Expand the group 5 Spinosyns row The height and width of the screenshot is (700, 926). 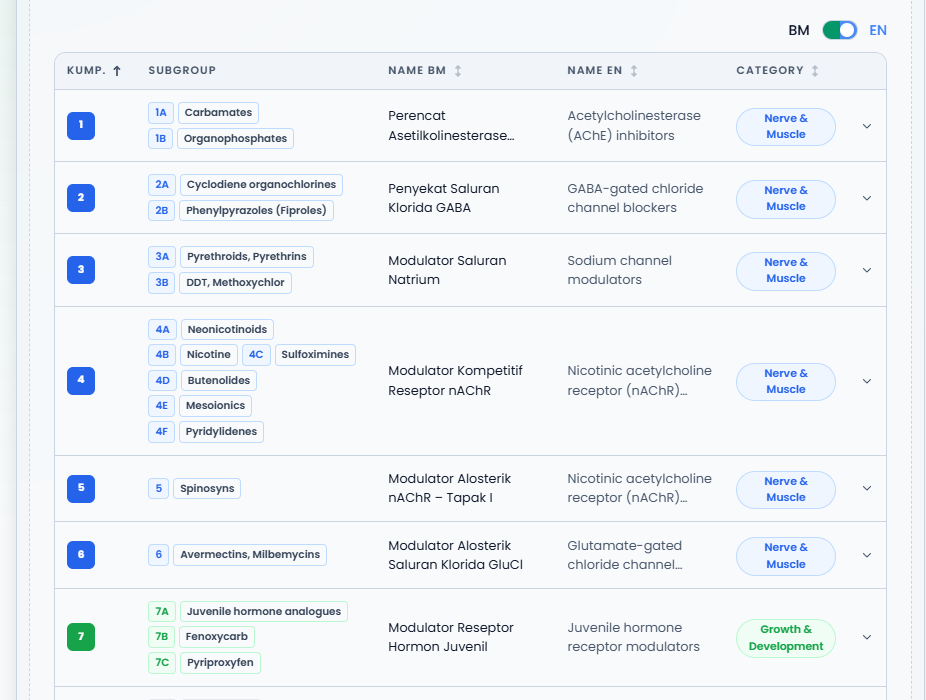pyautogui.click(x=867, y=488)
